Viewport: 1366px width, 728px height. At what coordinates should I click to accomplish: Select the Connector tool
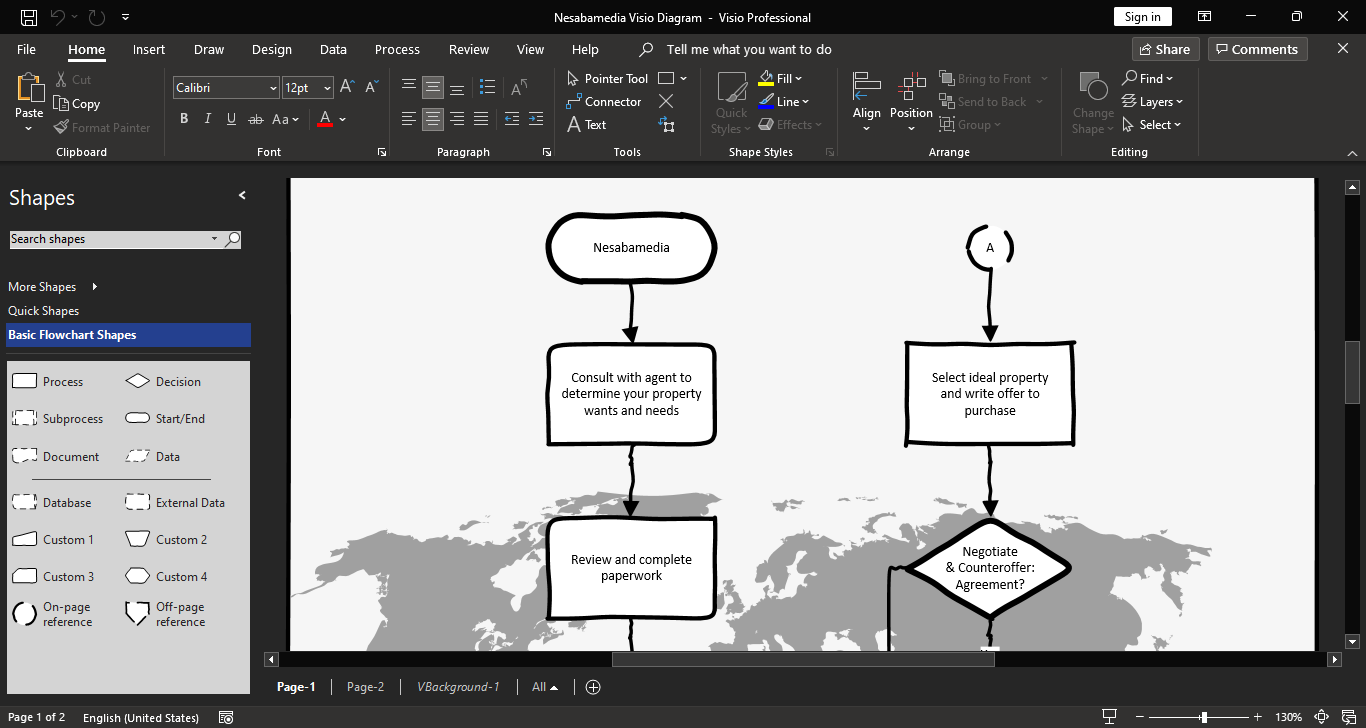point(604,102)
